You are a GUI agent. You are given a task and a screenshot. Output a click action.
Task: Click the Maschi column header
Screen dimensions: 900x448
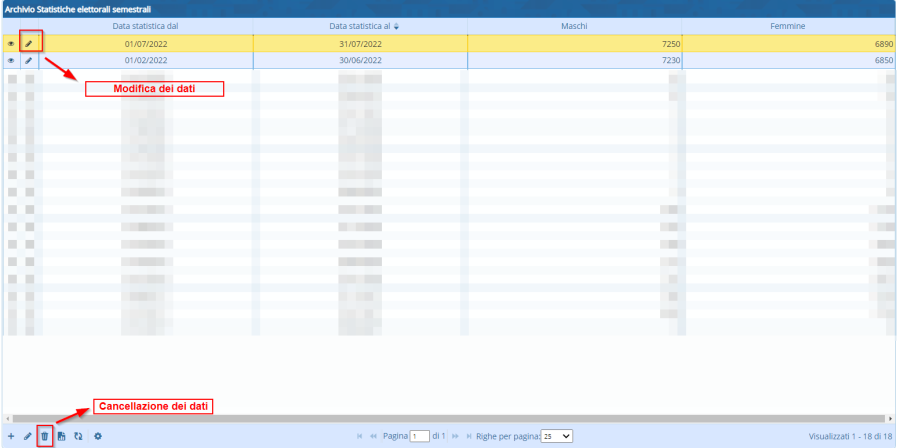click(x=575, y=26)
